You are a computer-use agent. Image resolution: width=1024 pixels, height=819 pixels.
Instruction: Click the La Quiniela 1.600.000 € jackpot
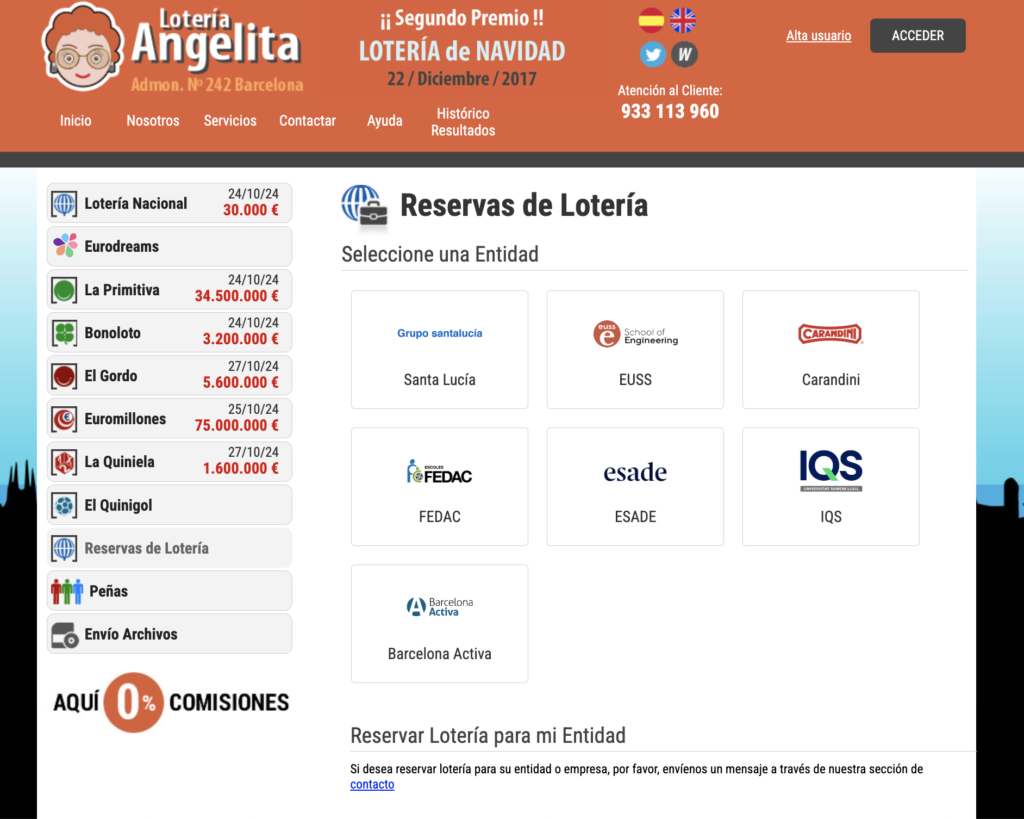click(240, 469)
